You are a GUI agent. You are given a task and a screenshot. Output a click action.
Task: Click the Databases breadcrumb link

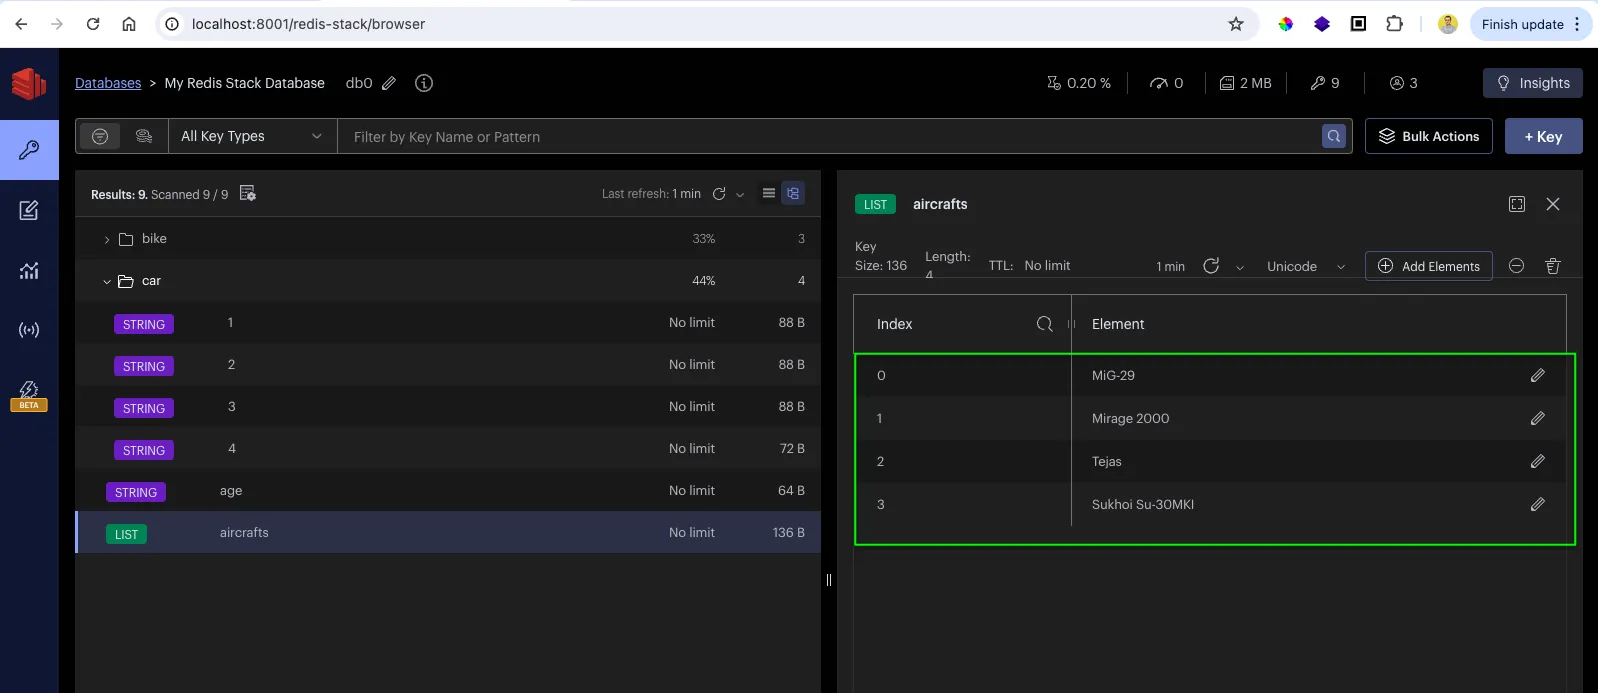tap(108, 83)
